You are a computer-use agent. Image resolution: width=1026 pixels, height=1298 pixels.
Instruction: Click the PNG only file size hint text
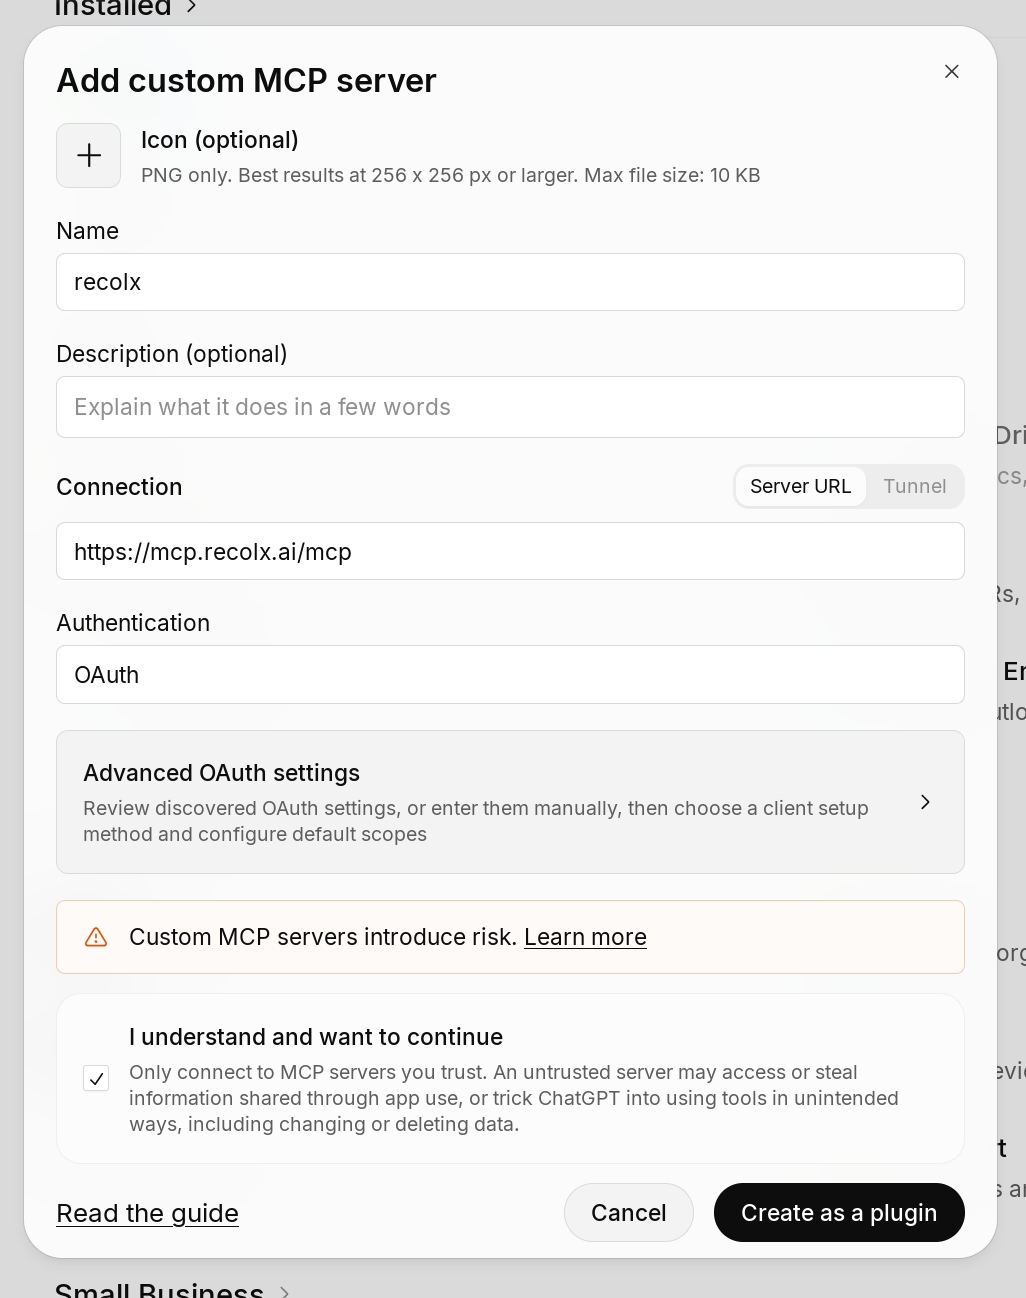[x=450, y=175]
